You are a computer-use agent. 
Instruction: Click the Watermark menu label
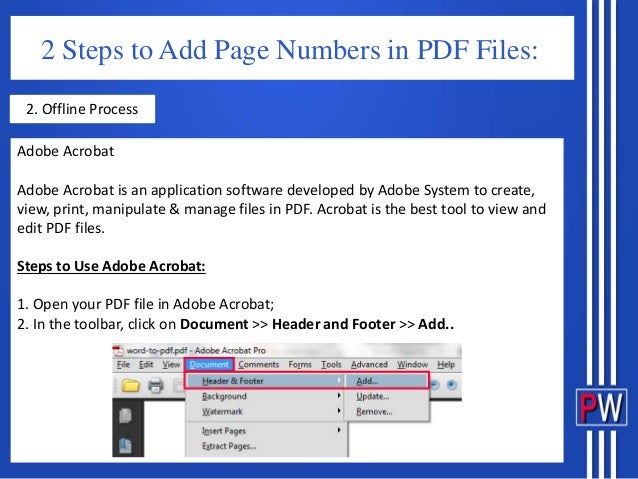[222, 411]
